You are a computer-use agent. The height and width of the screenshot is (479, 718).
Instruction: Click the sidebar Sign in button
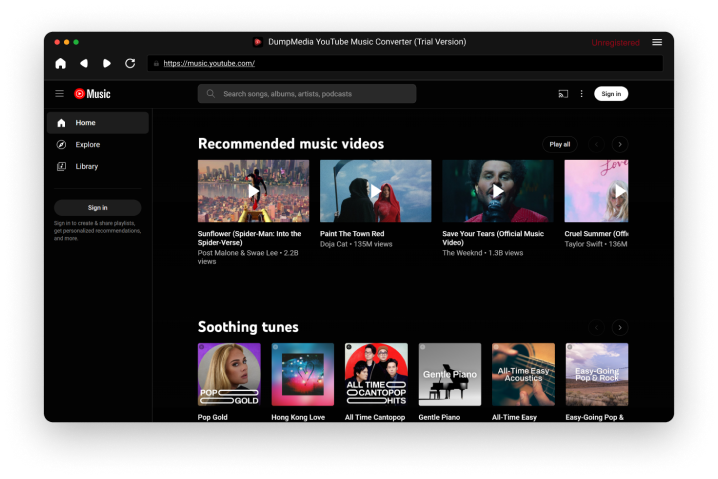click(x=98, y=207)
